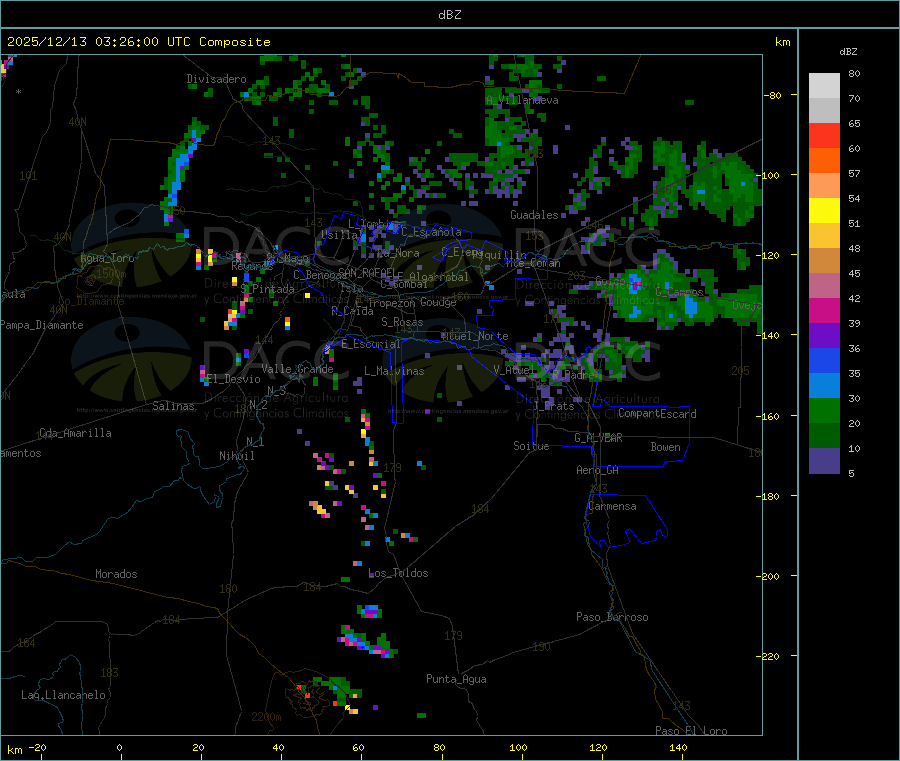Click the Lag.Llancanelo label
This screenshot has width=900, height=761.
point(63,695)
